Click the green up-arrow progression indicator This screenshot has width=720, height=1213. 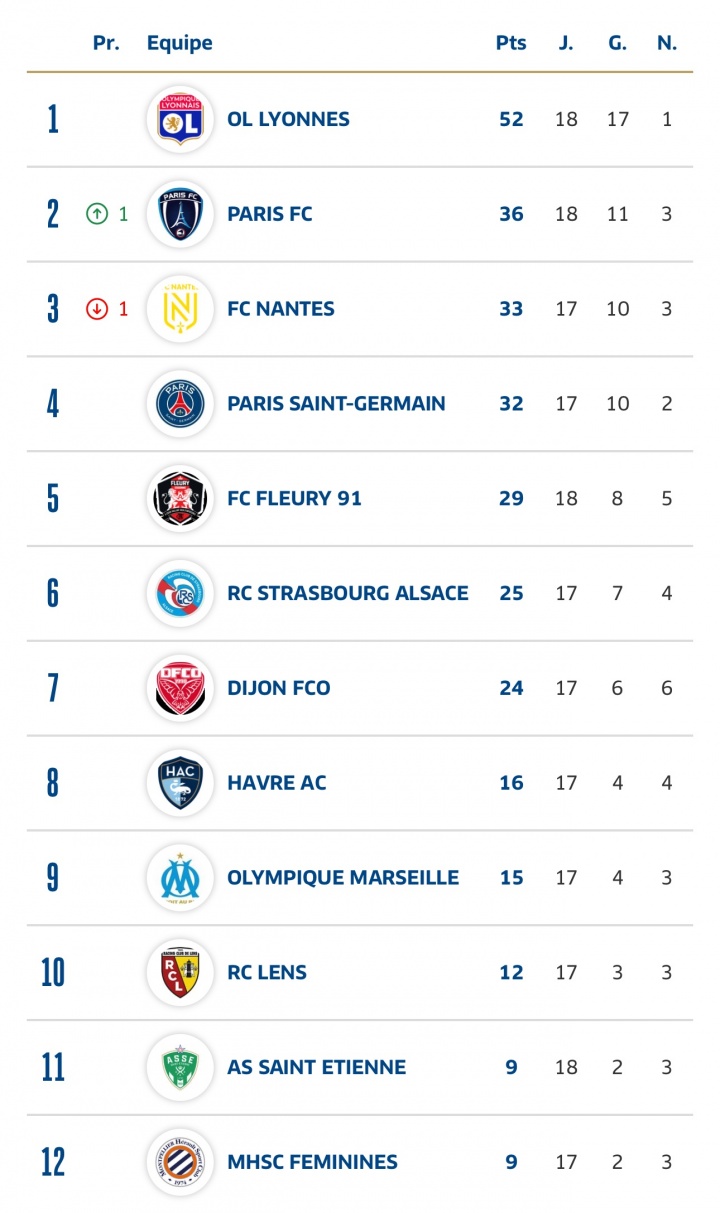click(x=97, y=214)
